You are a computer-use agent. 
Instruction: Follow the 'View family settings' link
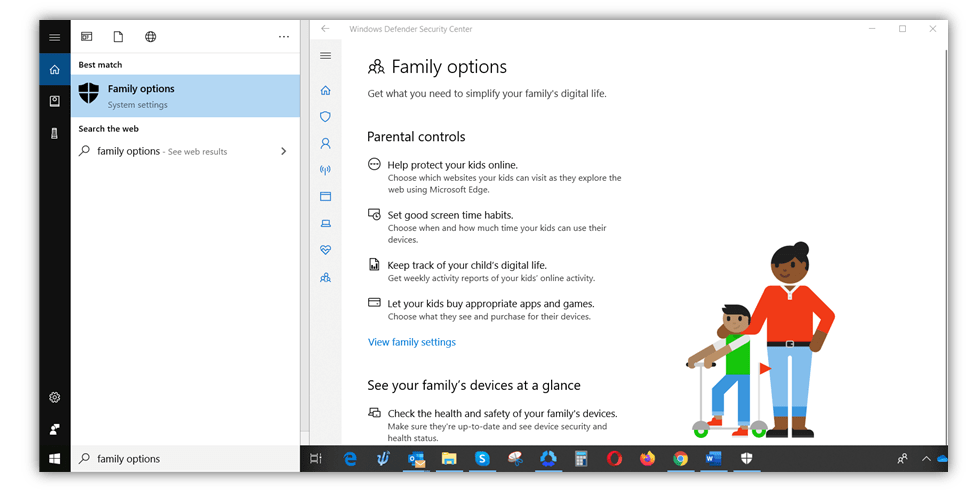pyautogui.click(x=412, y=342)
